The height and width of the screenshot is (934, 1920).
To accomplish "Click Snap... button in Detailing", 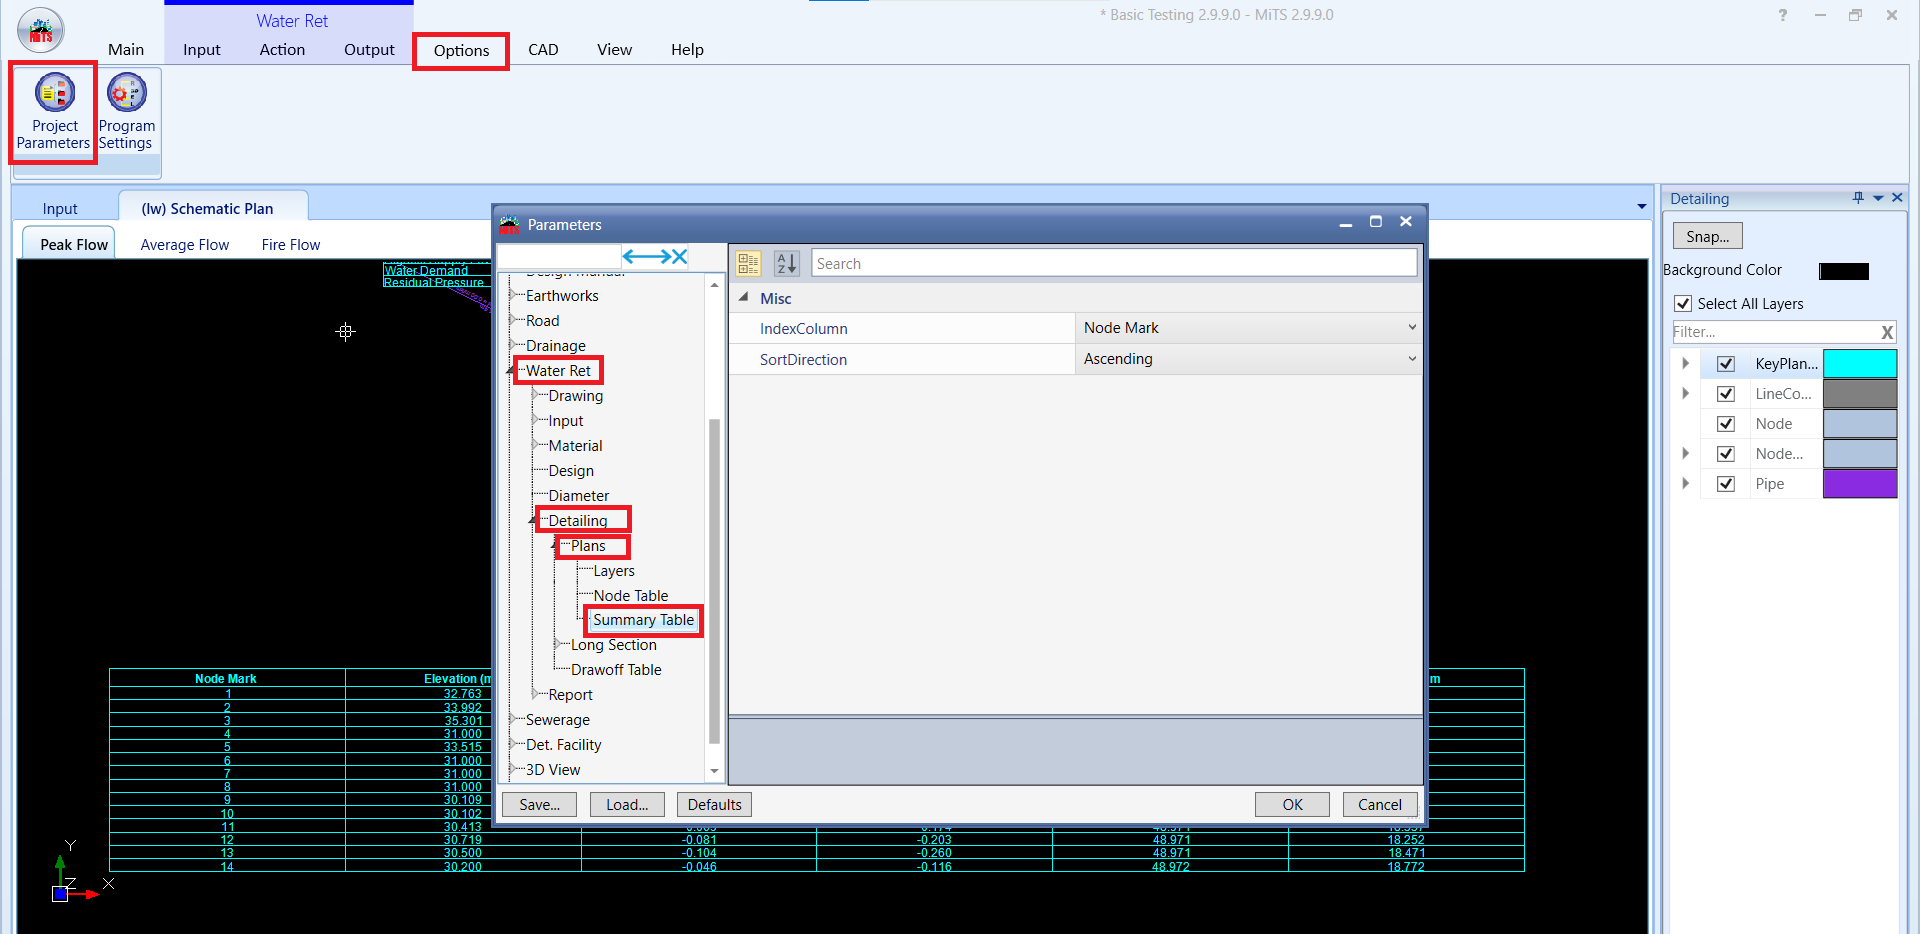I will click(1707, 236).
